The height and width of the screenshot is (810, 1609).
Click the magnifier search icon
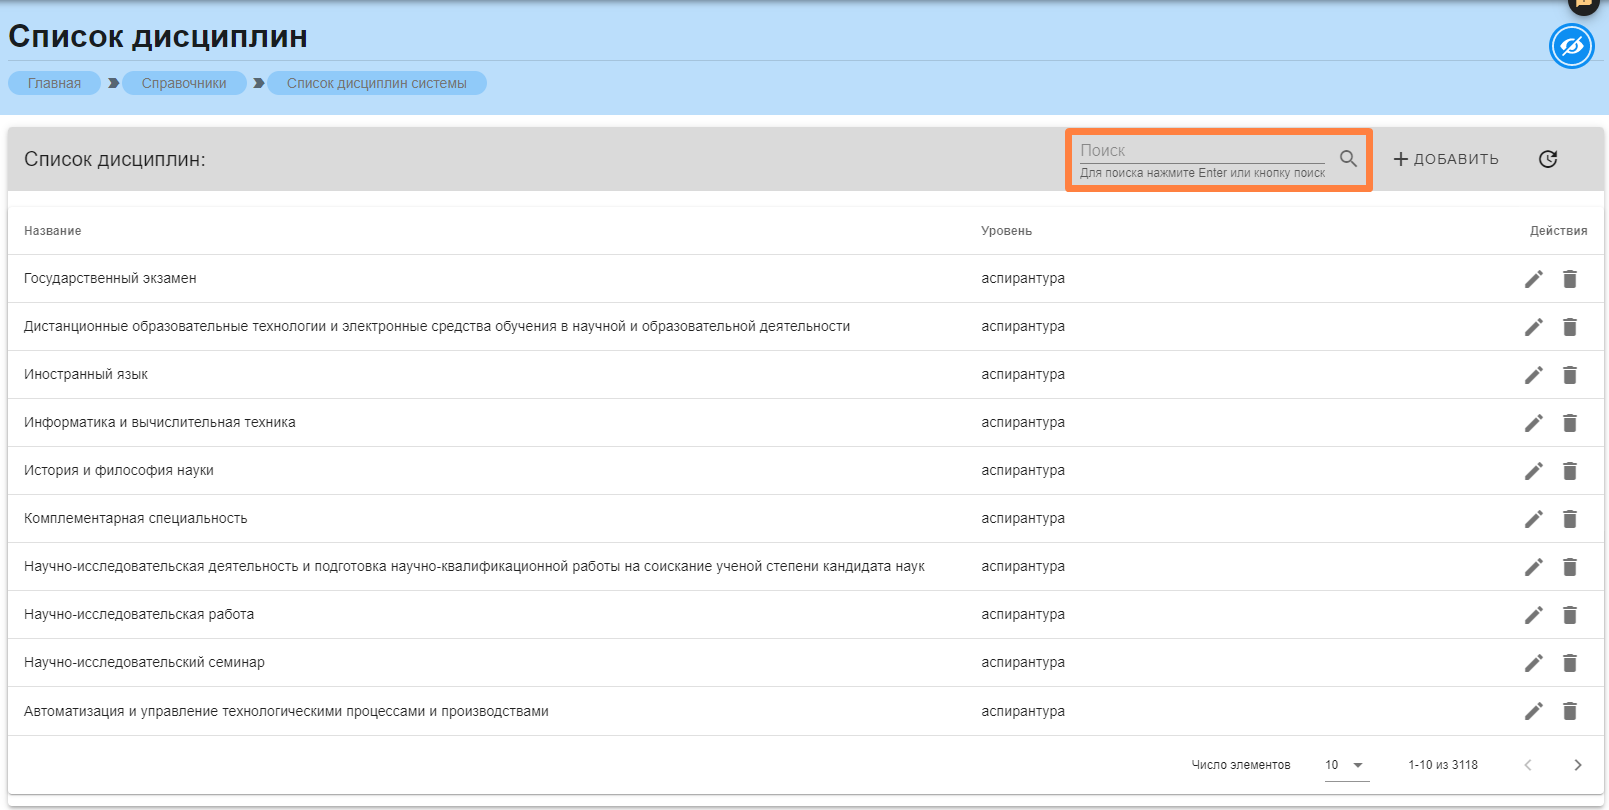(1348, 159)
